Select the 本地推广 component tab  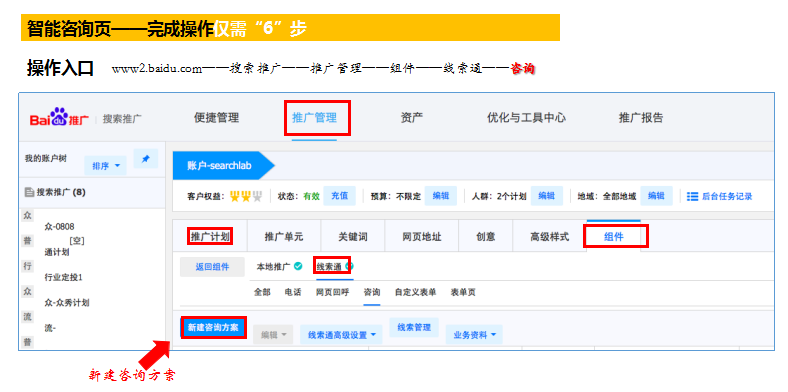coord(273,266)
